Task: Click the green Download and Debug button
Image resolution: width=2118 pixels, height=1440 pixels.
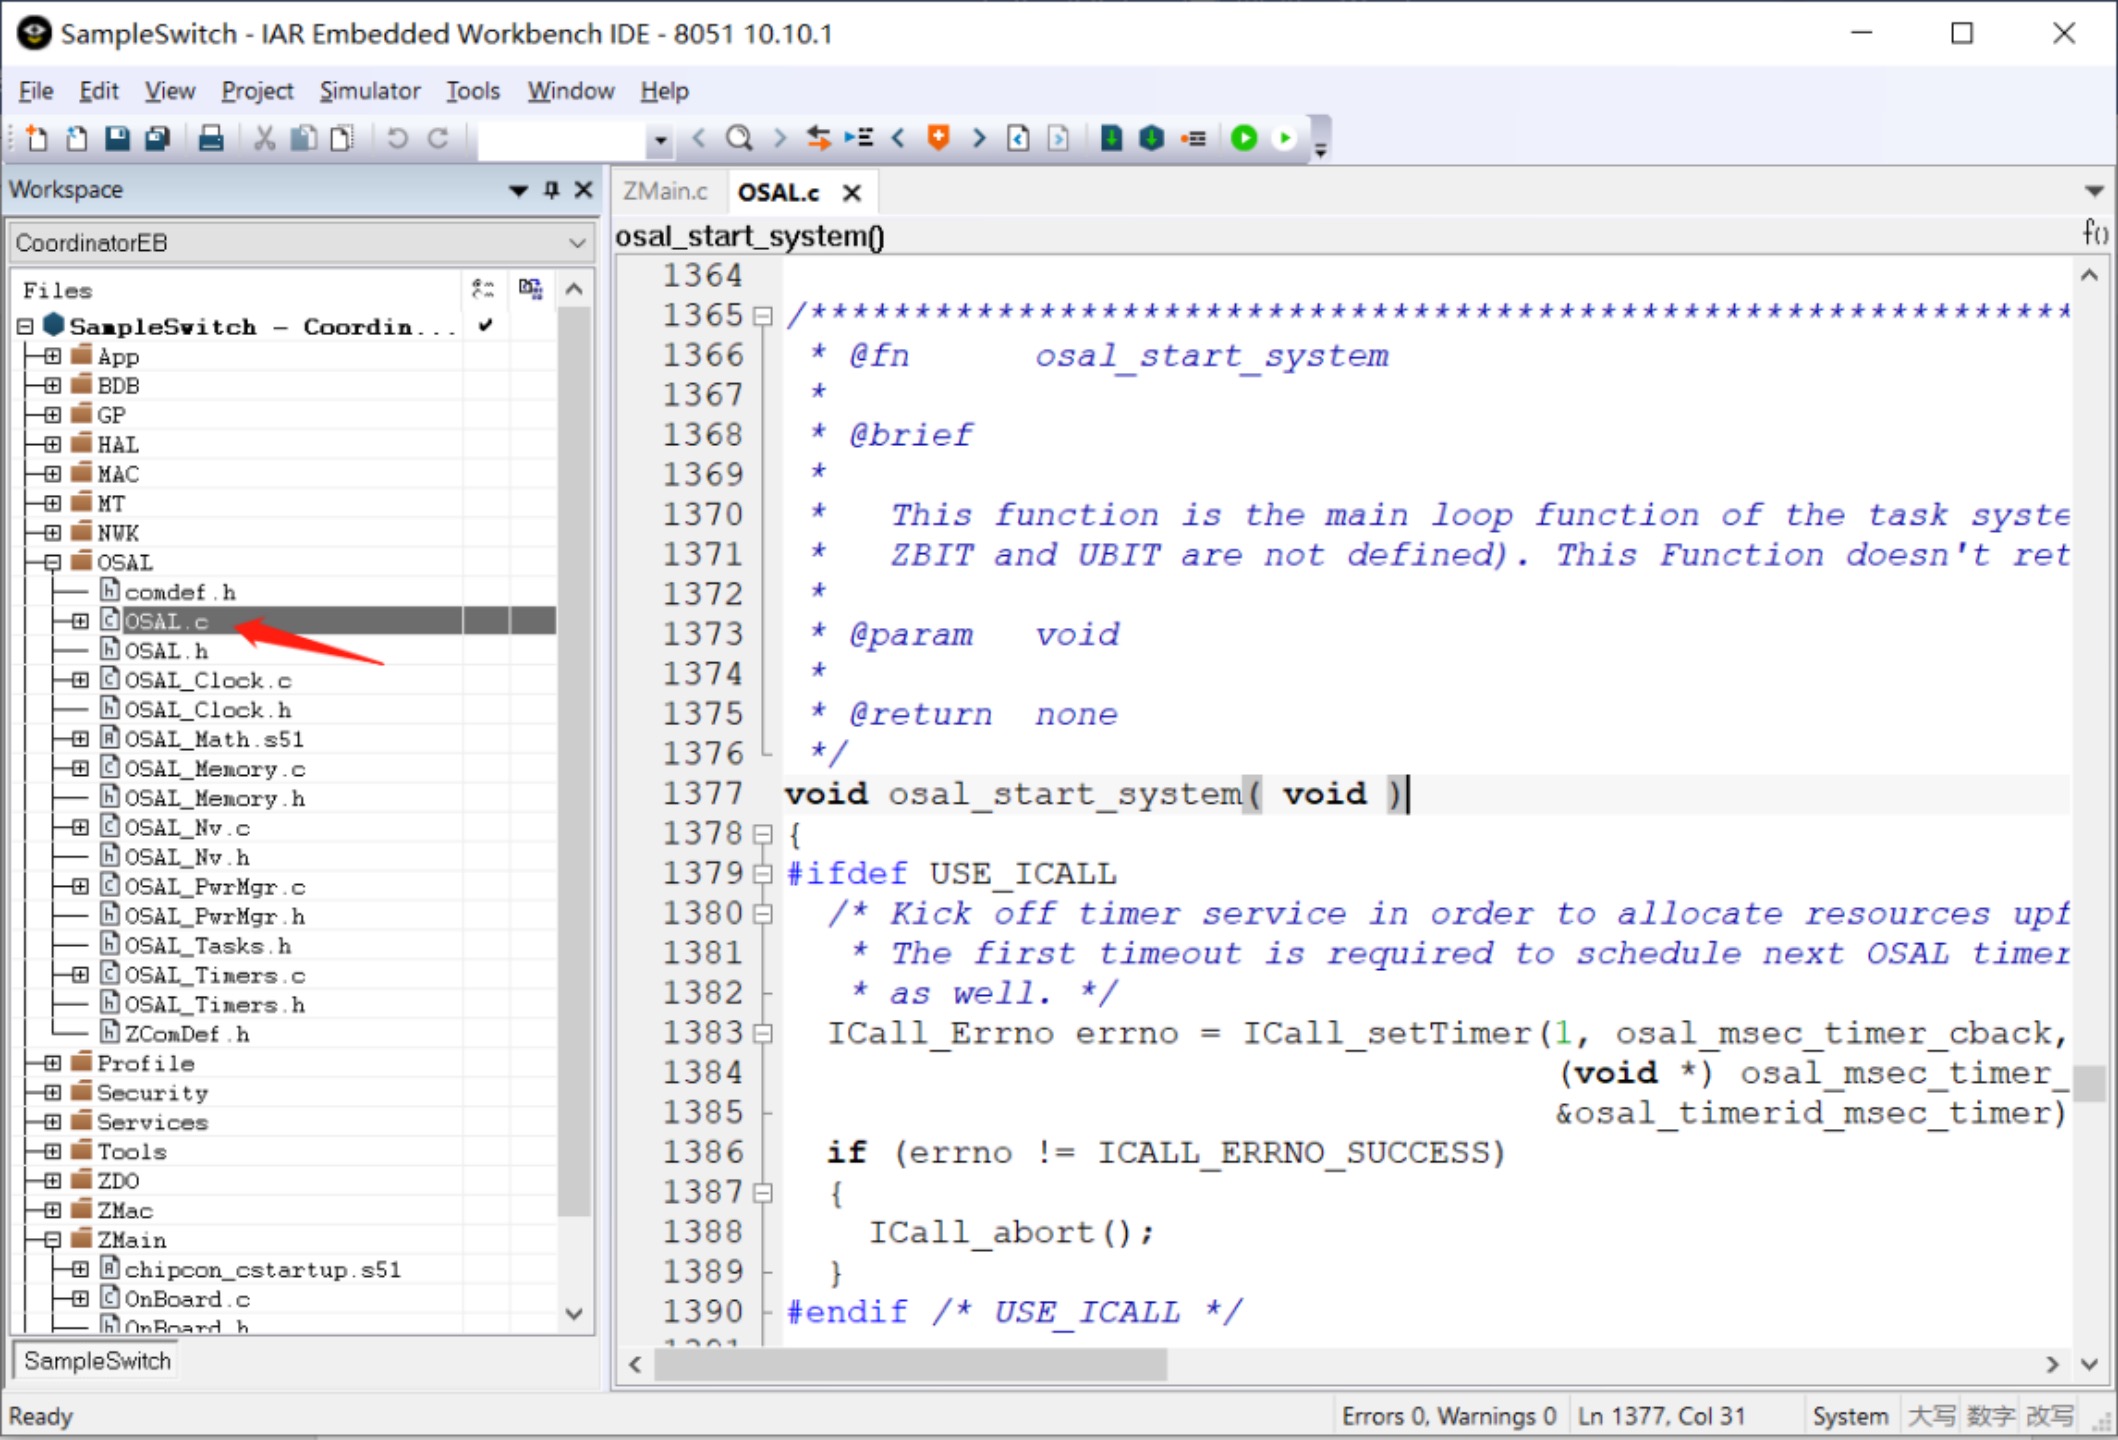Action: 1244,138
